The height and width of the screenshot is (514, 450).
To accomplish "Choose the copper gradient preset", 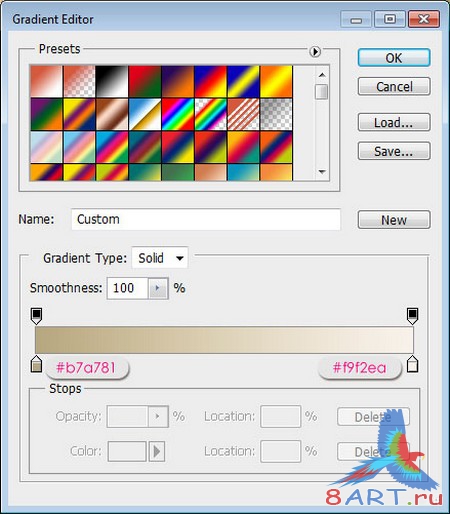I will pyautogui.click(x=112, y=114).
